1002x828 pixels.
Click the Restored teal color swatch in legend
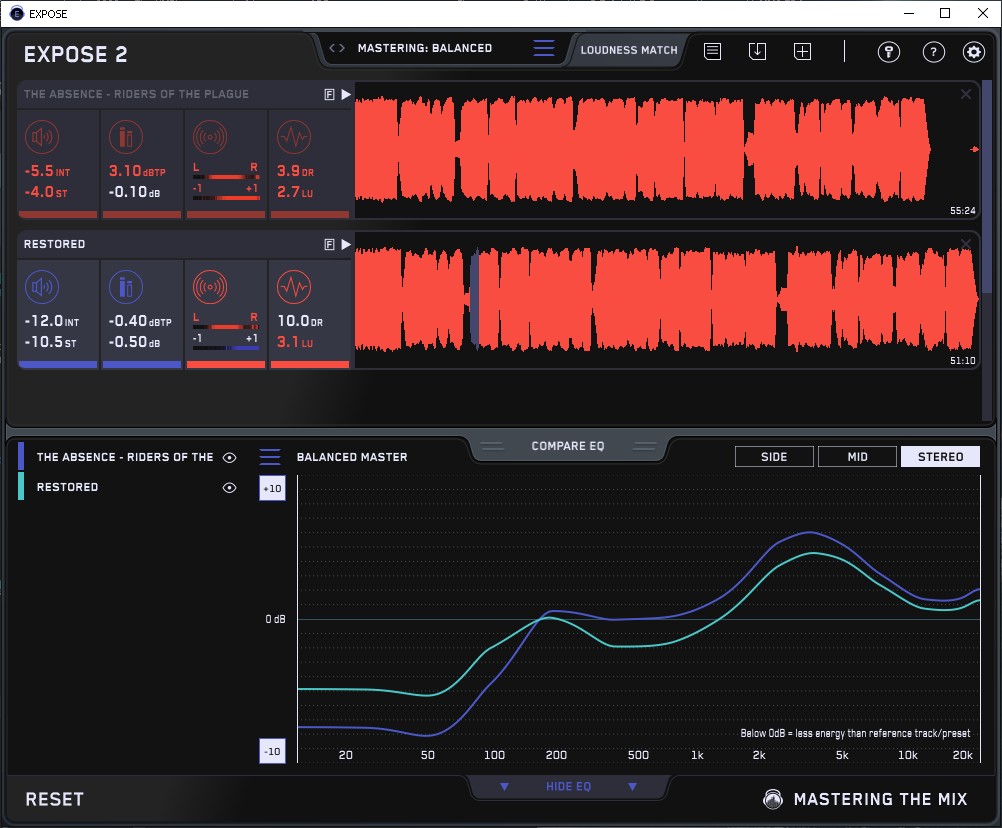click(21, 486)
